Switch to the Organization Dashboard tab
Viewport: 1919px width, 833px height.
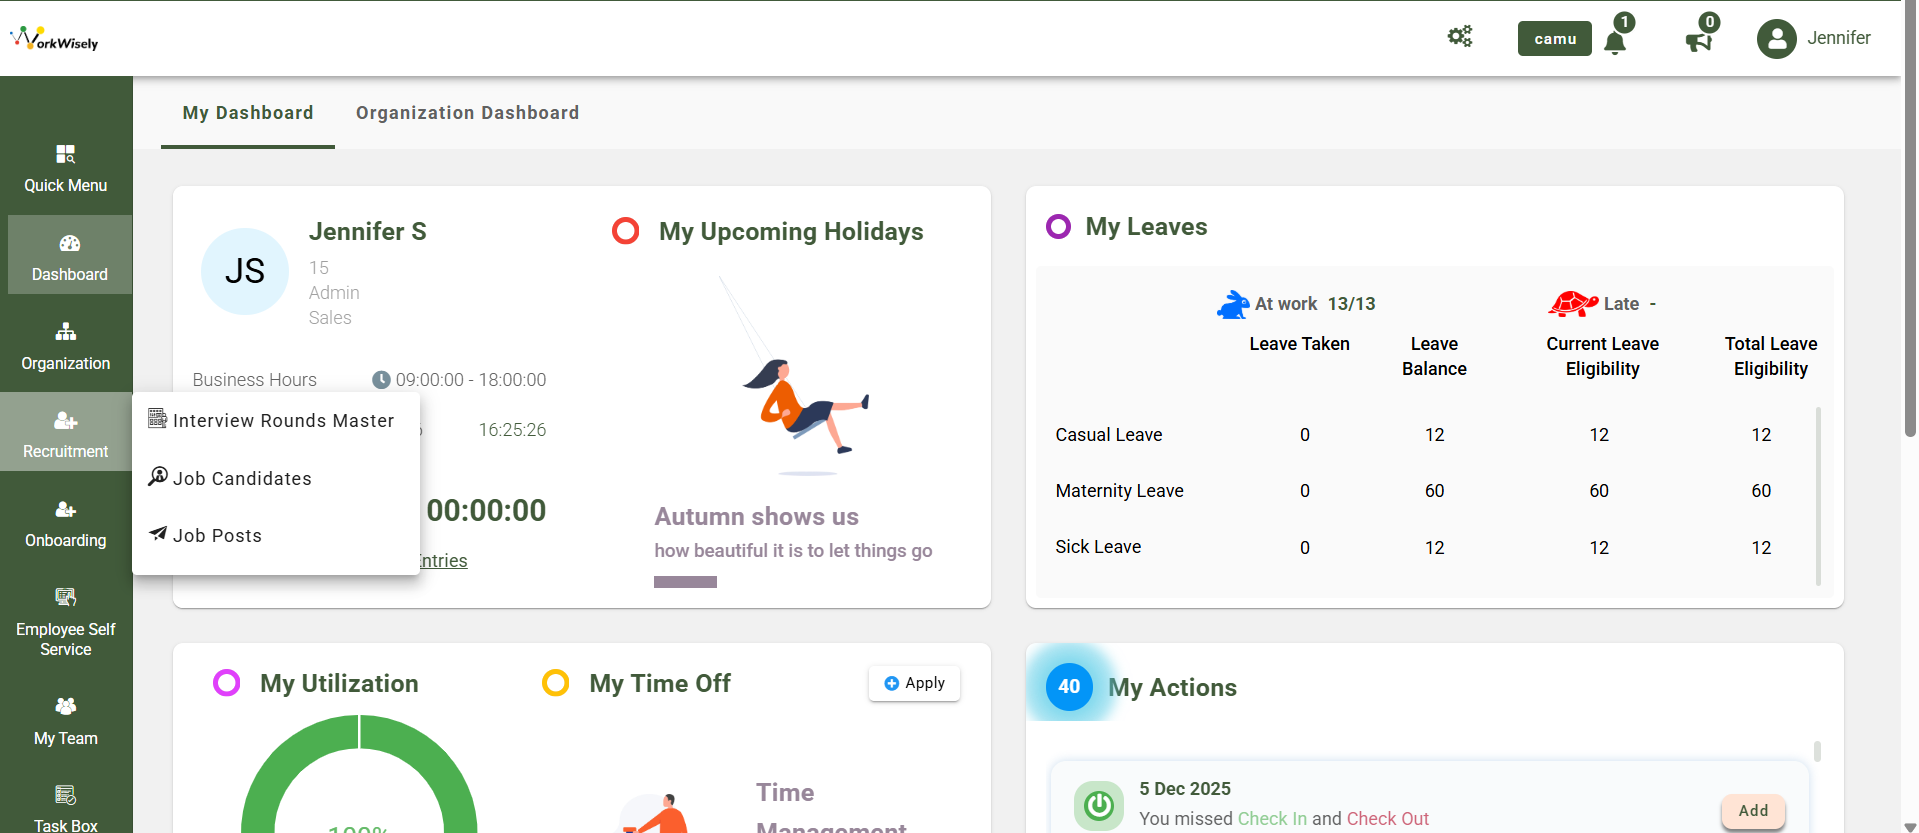coord(467,113)
